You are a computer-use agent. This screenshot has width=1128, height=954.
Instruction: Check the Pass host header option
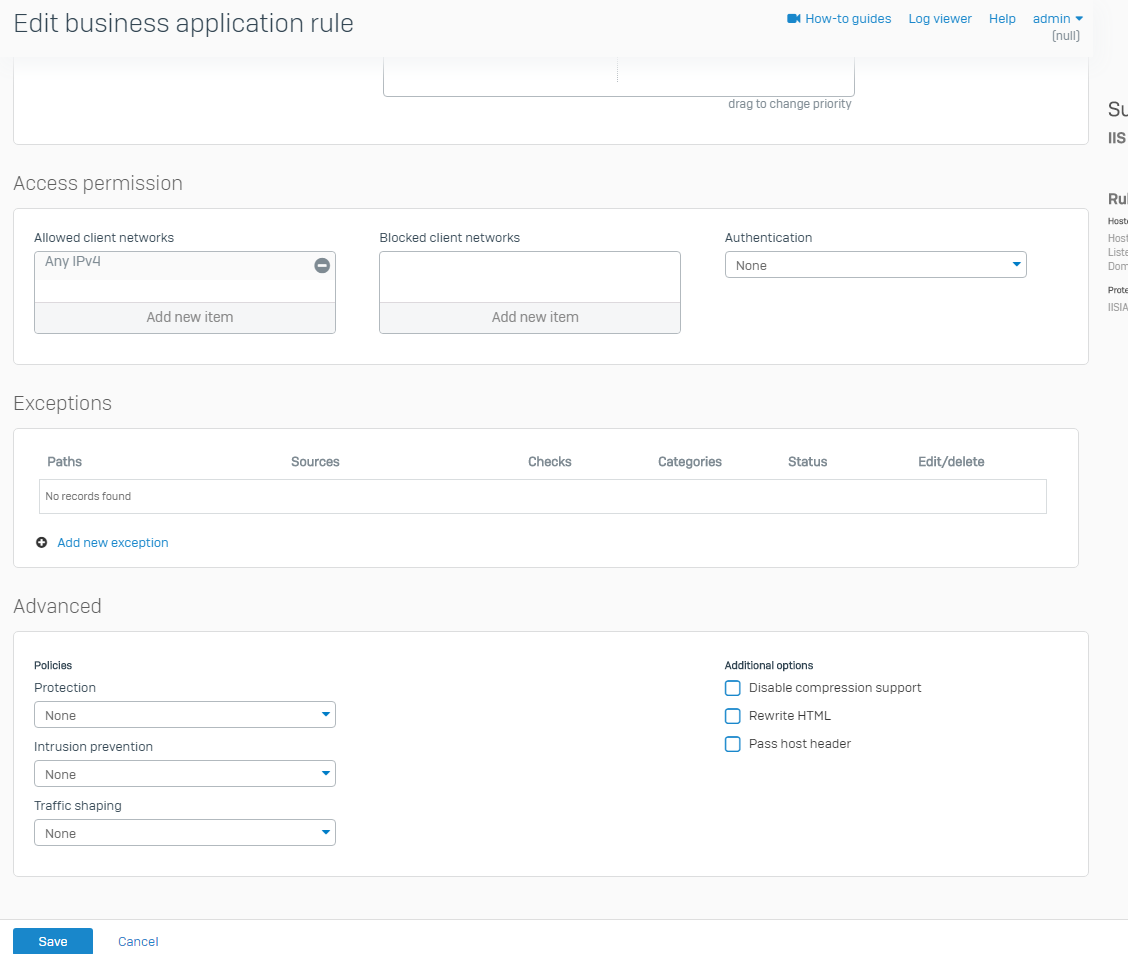point(732,744)
